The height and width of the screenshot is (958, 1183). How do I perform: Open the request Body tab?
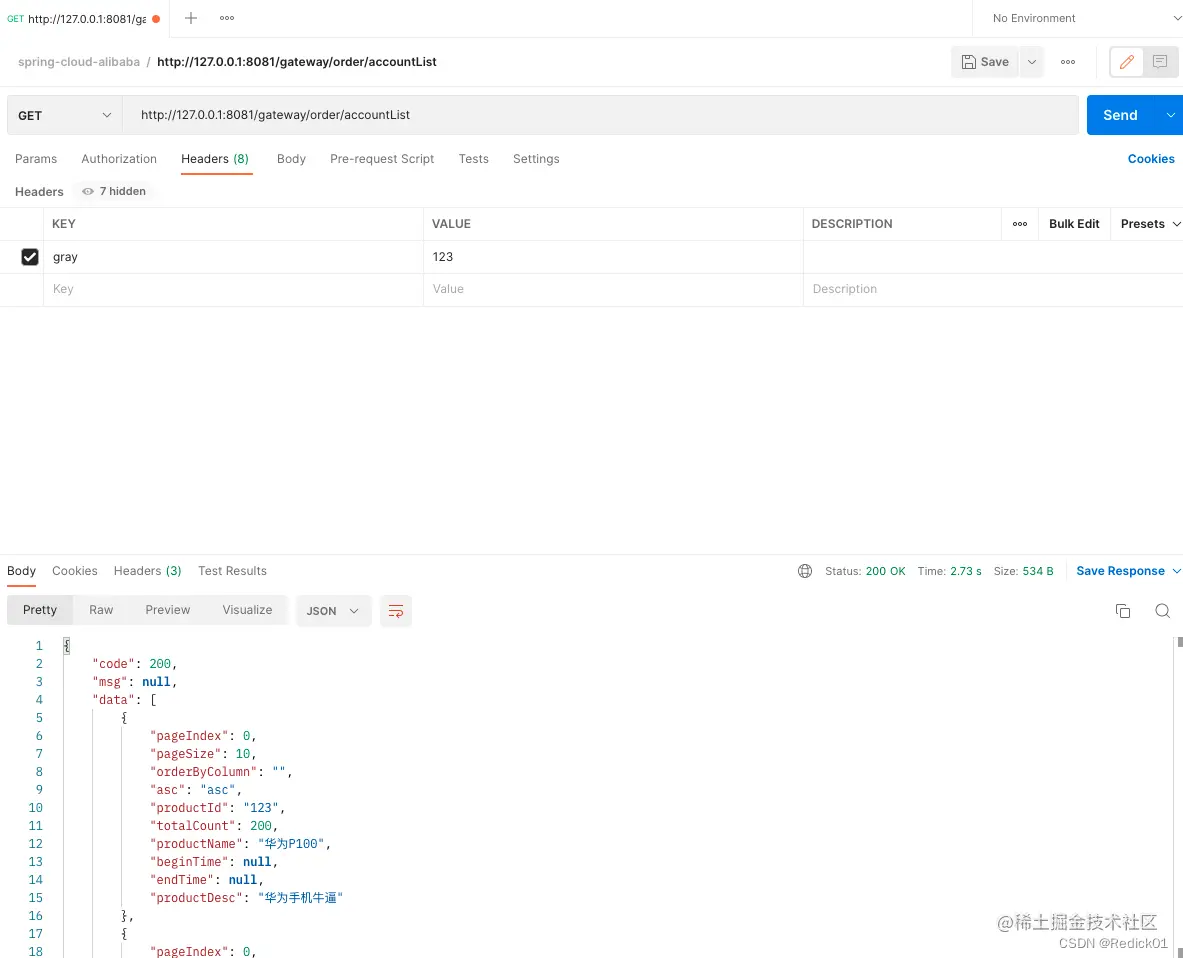(291, 159)
